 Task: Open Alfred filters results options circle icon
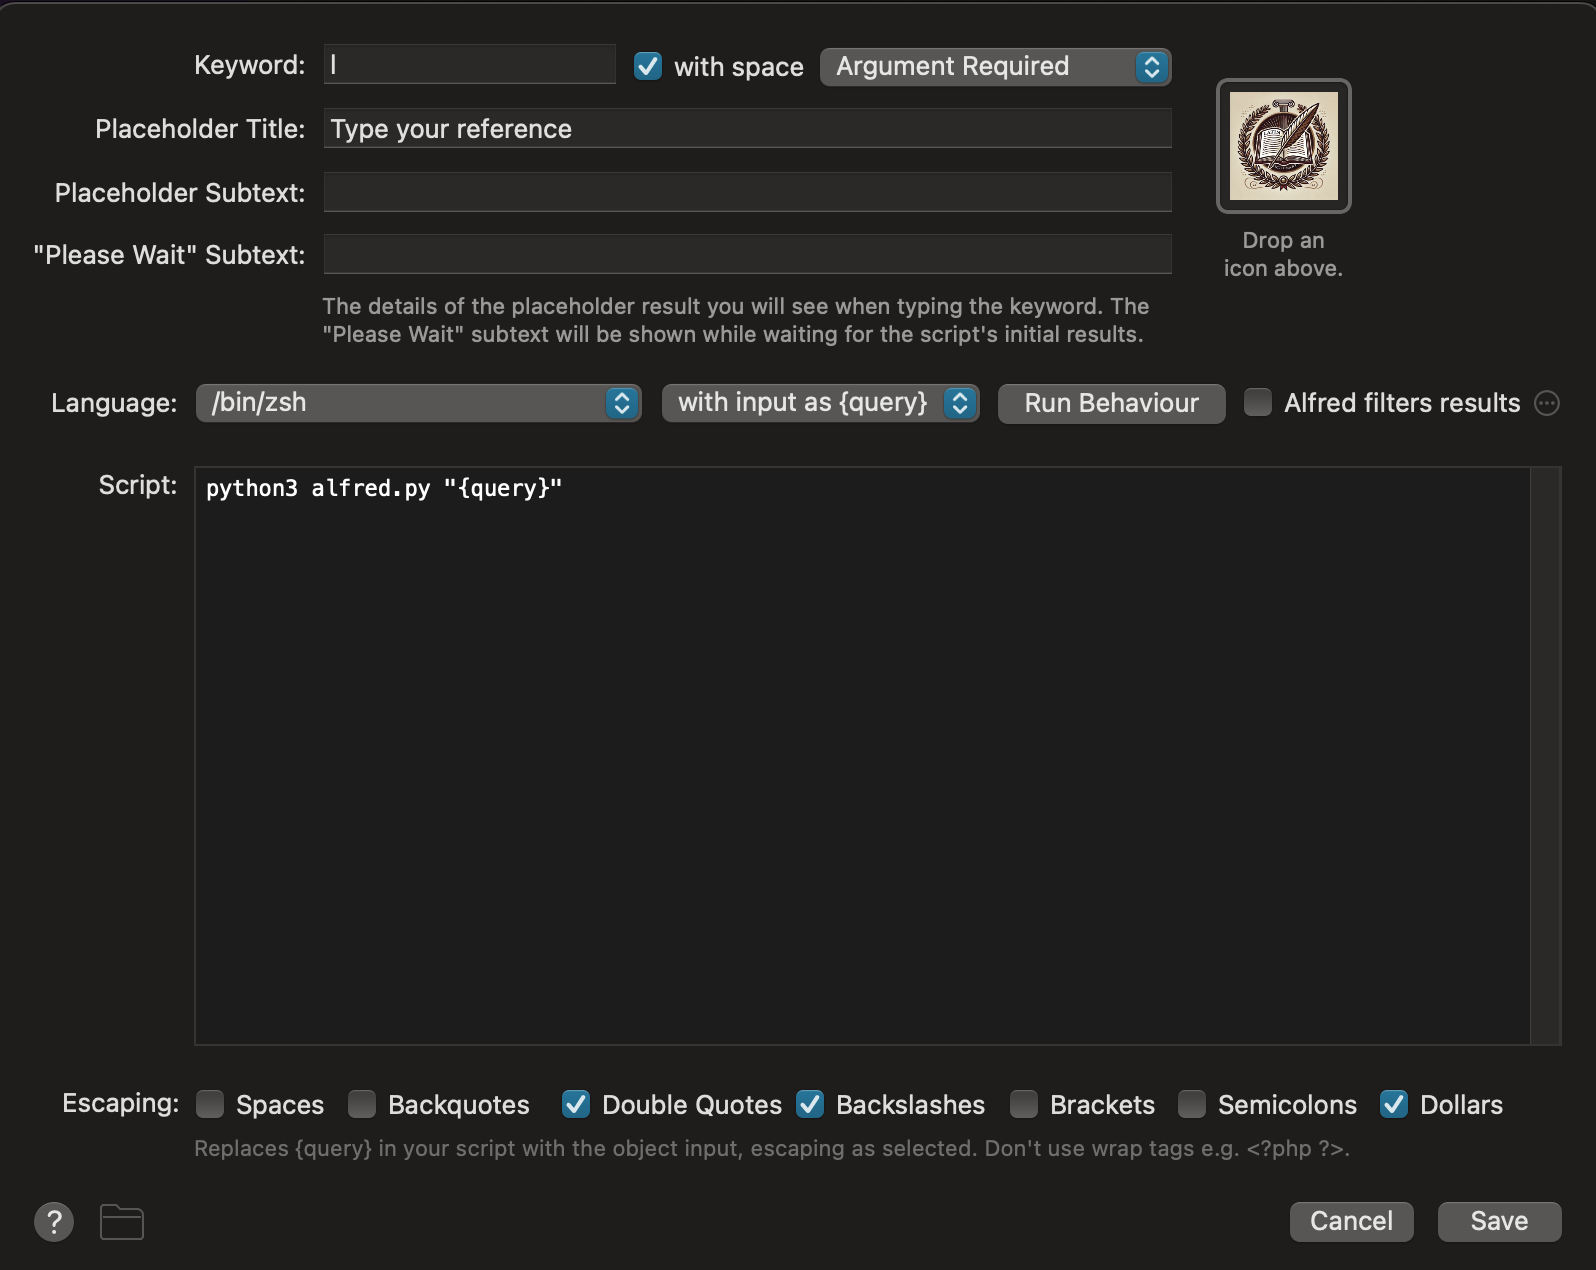coord(1547,403)
